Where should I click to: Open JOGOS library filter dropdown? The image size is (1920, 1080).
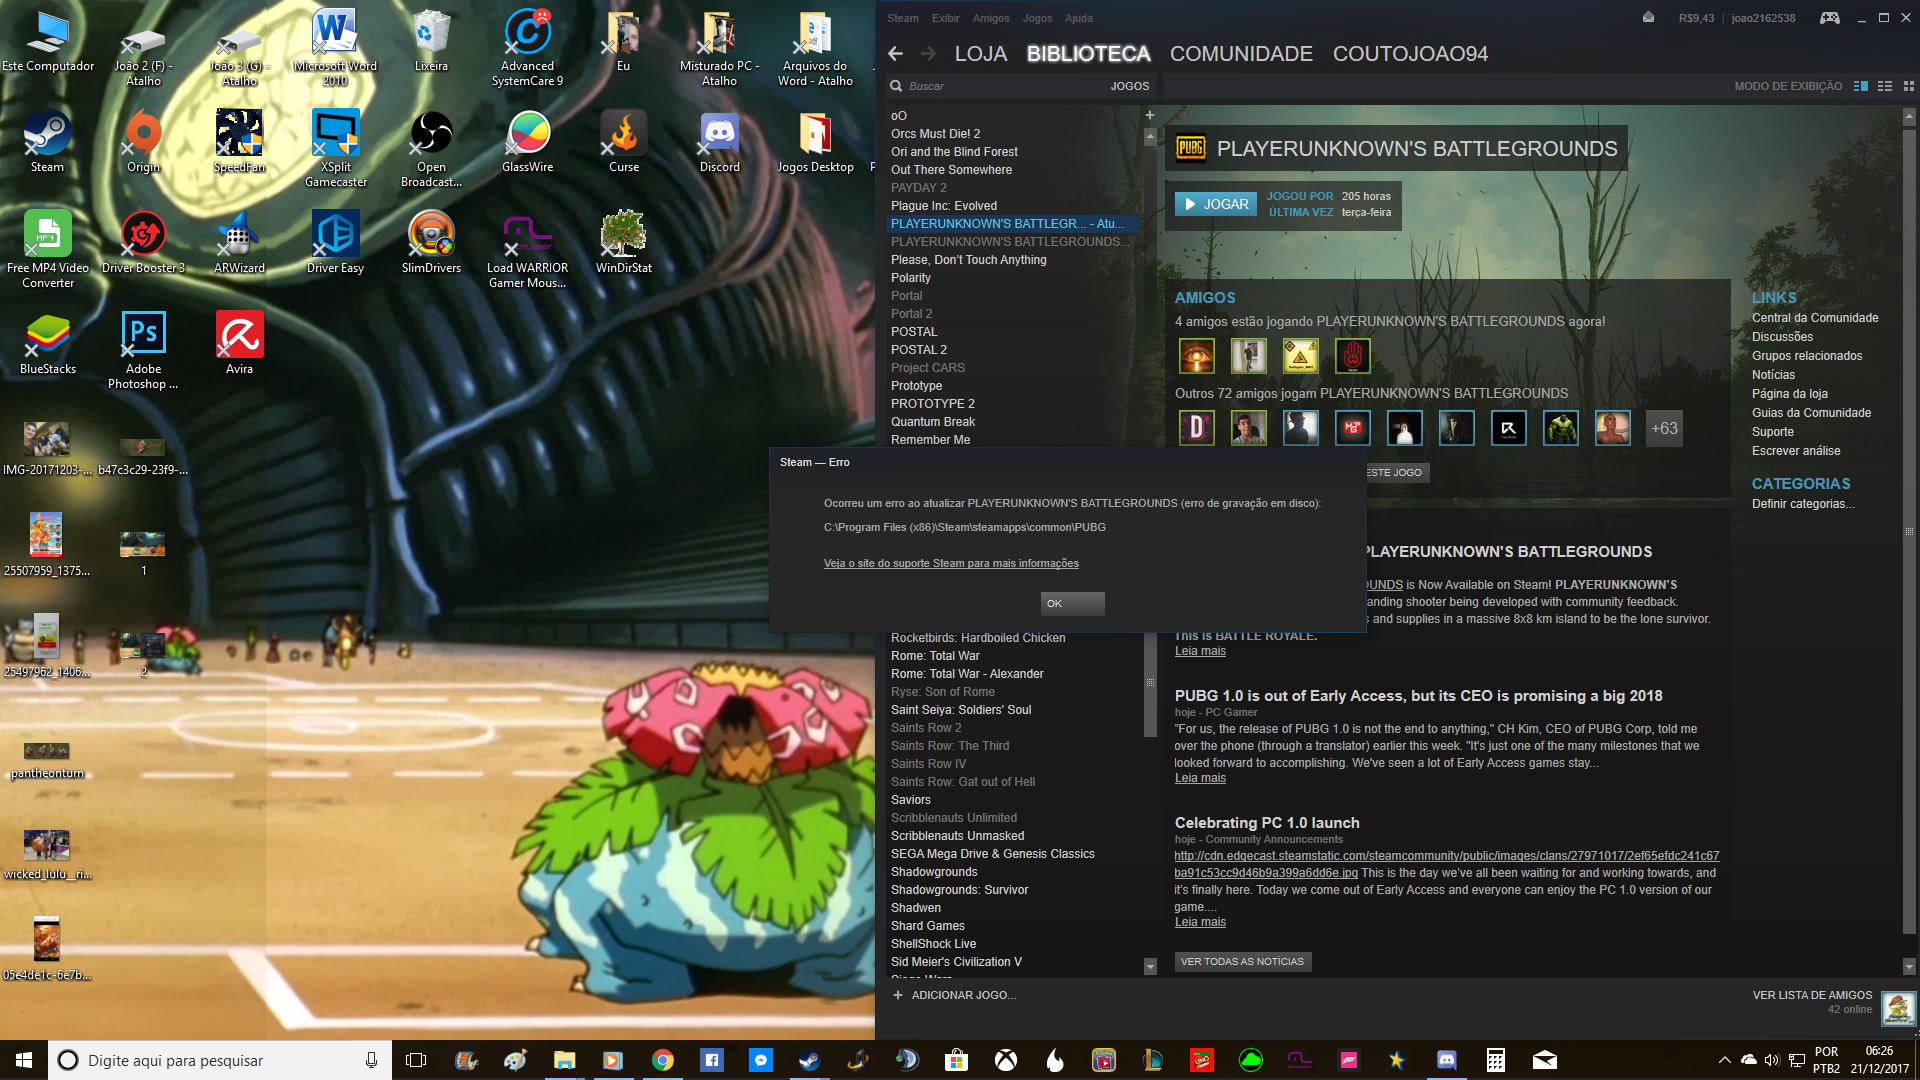click(x=1130, y=86)
